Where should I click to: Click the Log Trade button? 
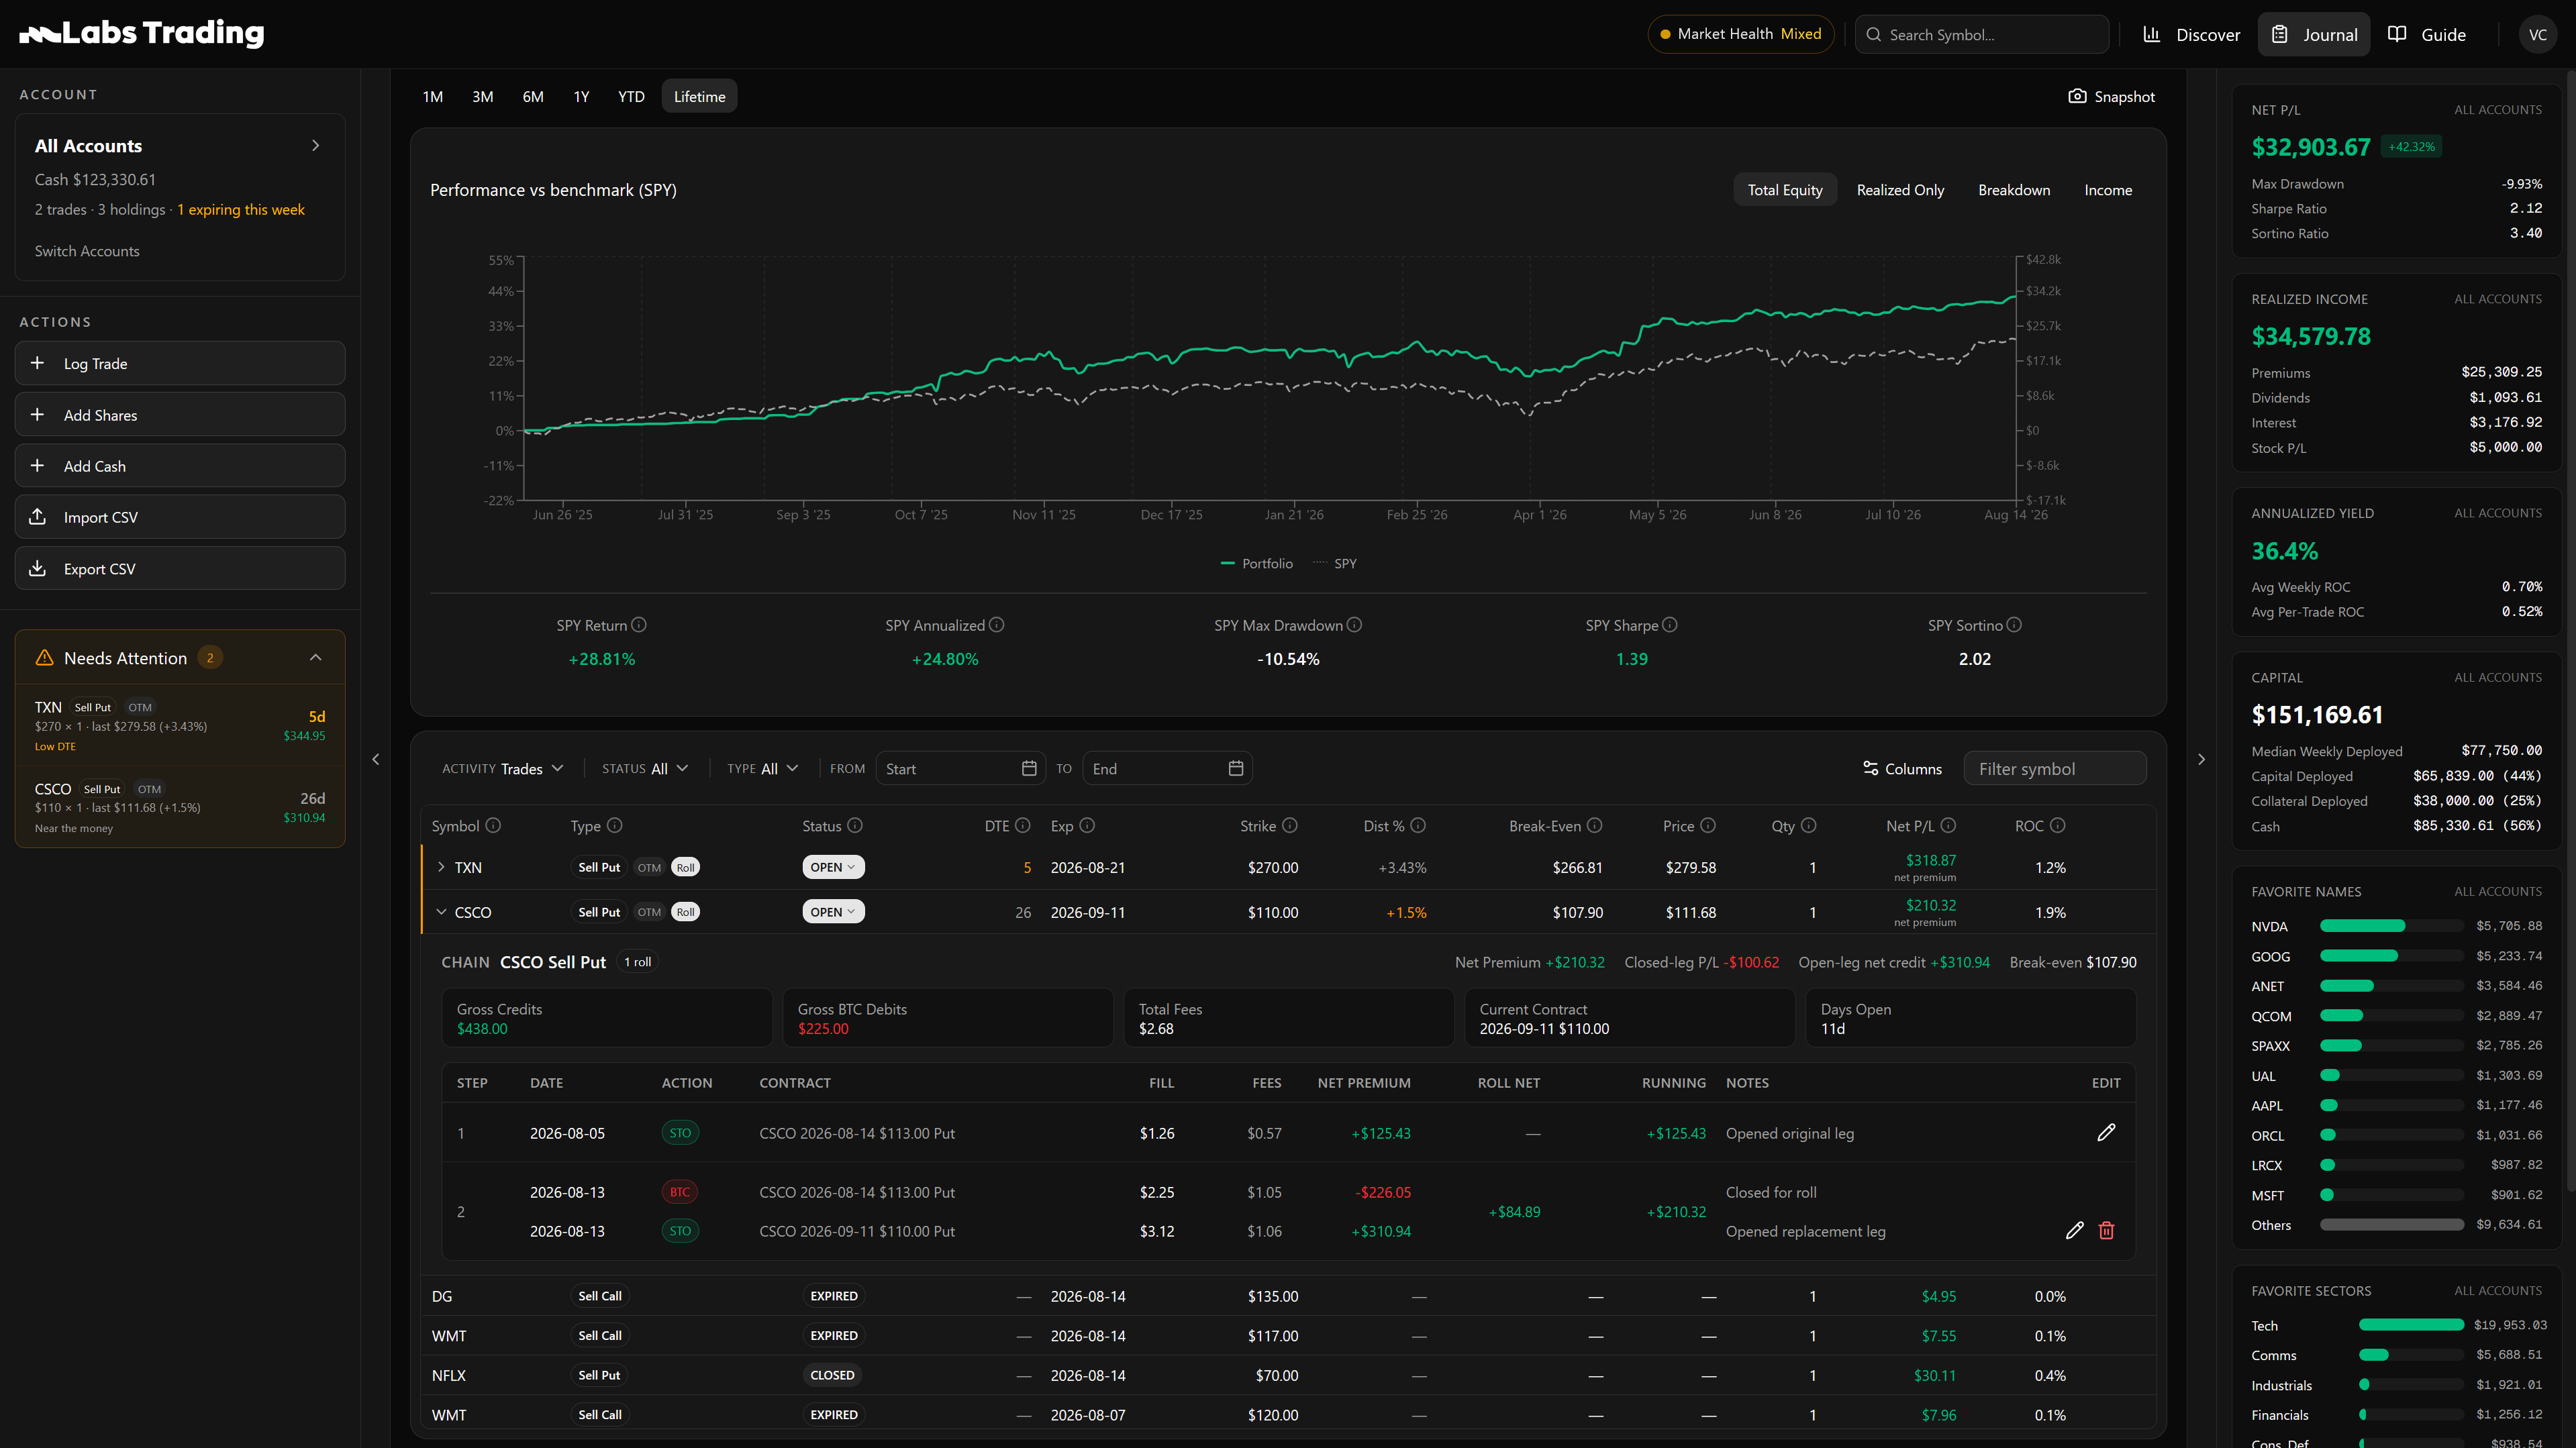180,363
